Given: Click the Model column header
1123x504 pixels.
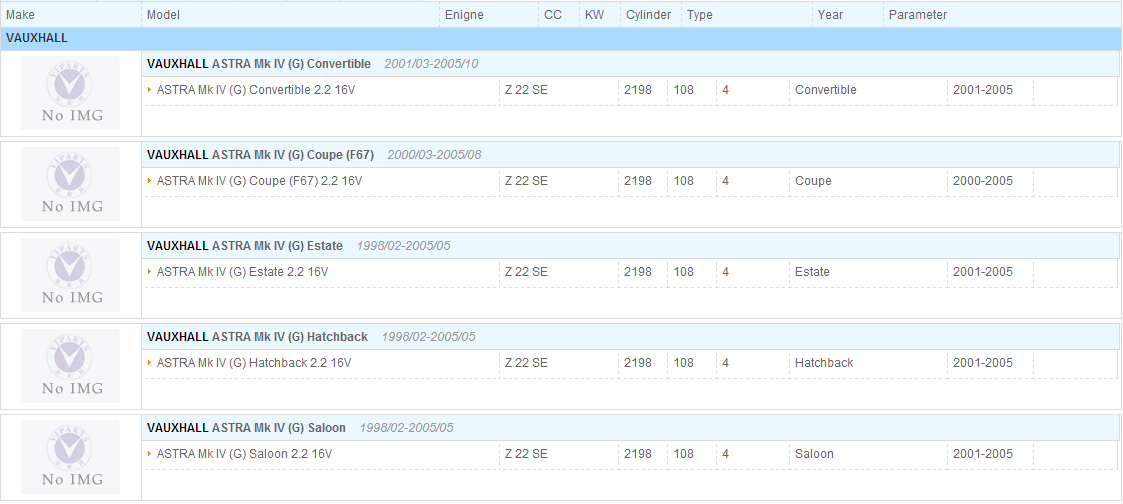Looking at the screenshot, I should pyautogui.click(x=163, y=14).
